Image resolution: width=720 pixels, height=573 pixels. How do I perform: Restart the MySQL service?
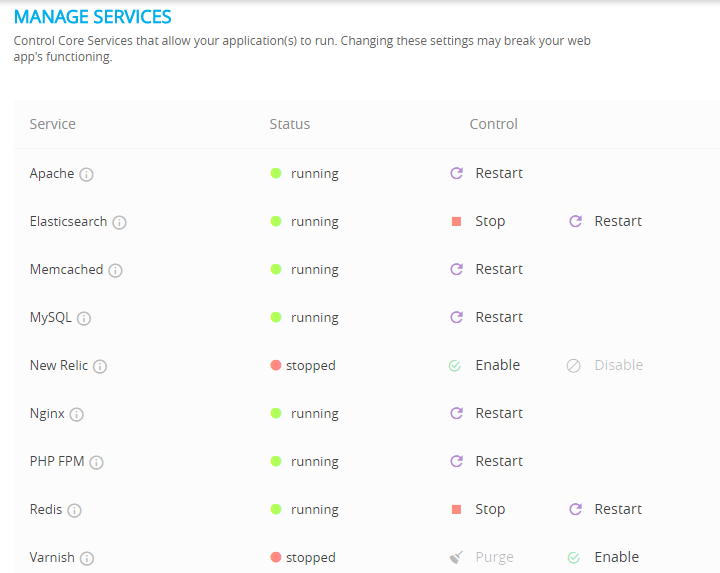coord(487,317)
